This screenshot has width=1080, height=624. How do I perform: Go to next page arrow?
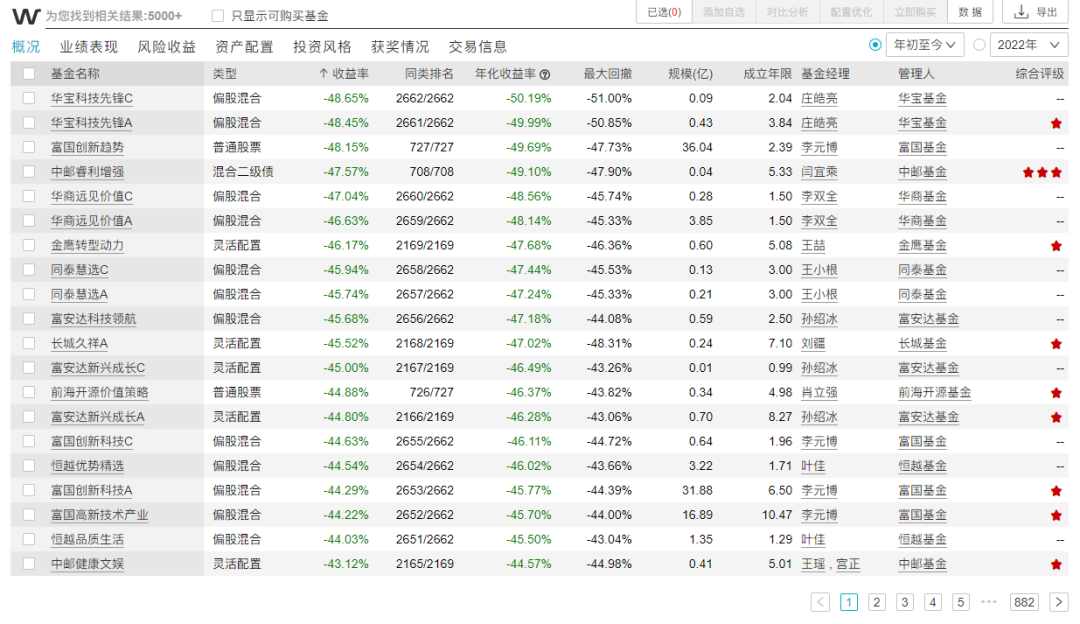point(1059,602)
